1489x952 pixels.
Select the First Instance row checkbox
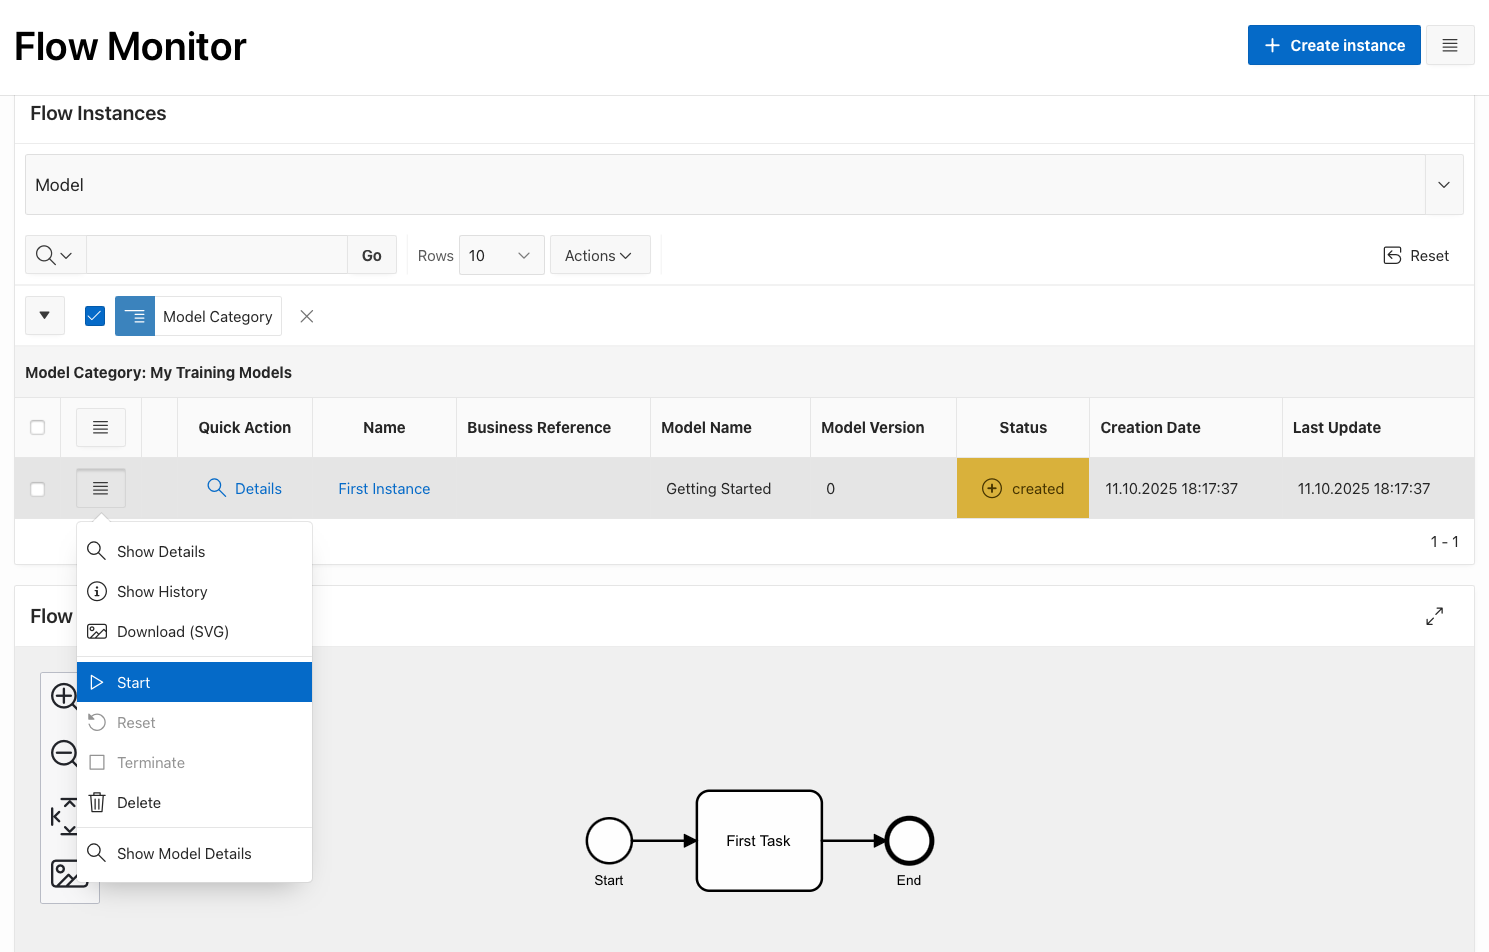pyautogui.click(x=38, y=489)
